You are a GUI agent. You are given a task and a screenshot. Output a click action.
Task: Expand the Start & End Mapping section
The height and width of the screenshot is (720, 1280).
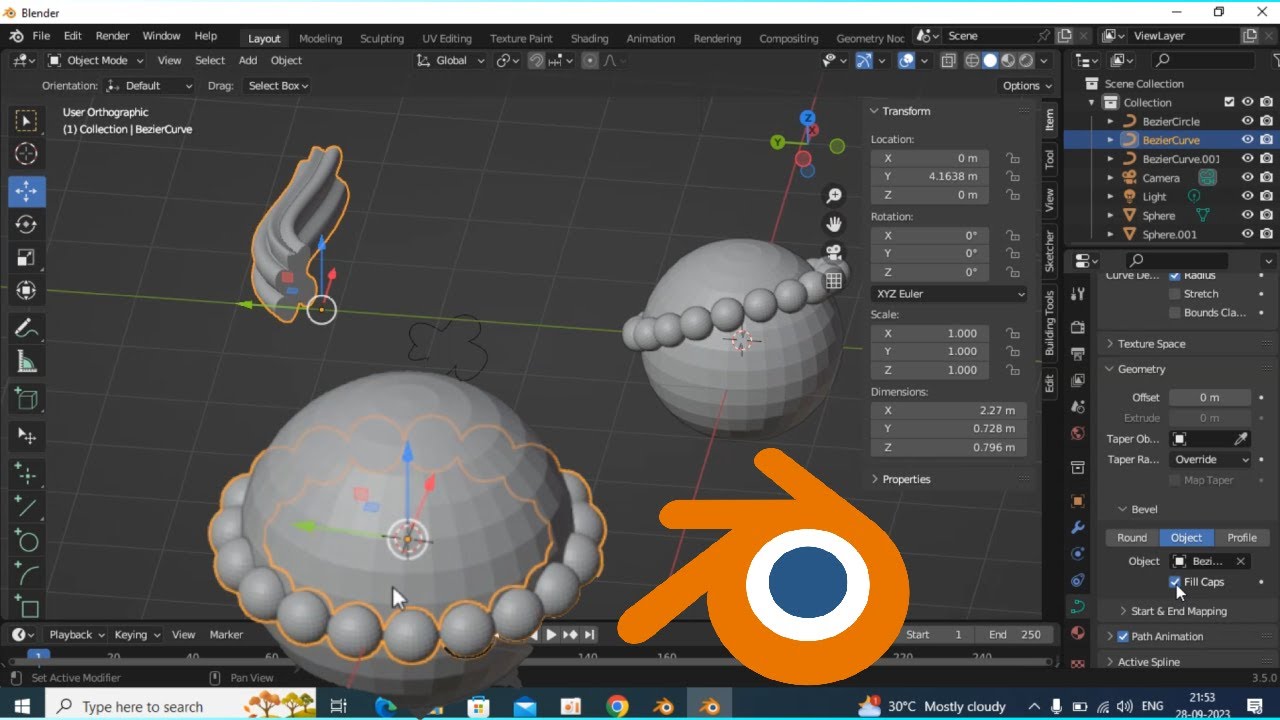(1178, 611)
